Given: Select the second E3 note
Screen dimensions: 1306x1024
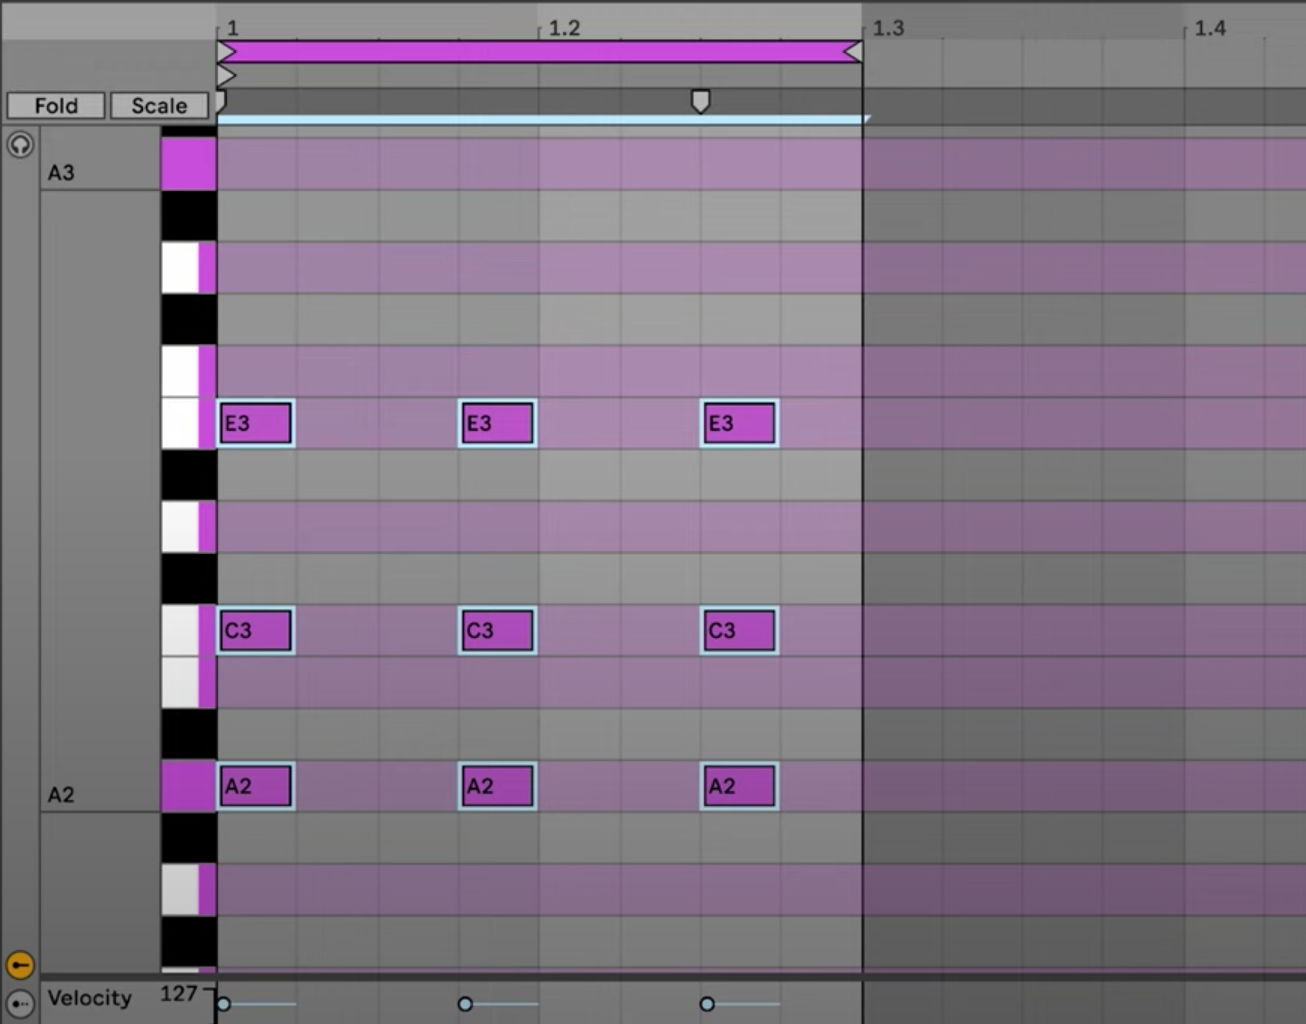Looking at the screenshot, I should click(x=498, y=423).
